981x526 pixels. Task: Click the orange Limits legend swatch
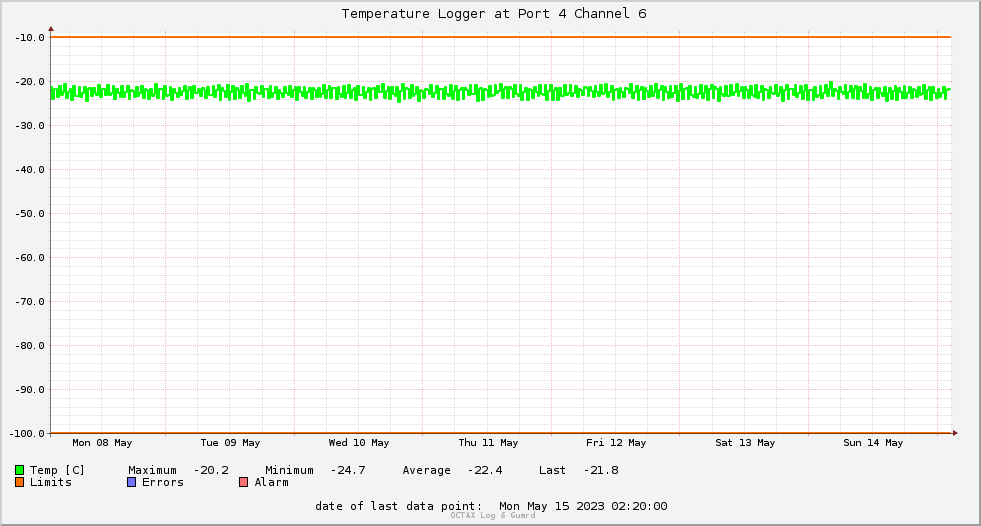click(19, 482)
